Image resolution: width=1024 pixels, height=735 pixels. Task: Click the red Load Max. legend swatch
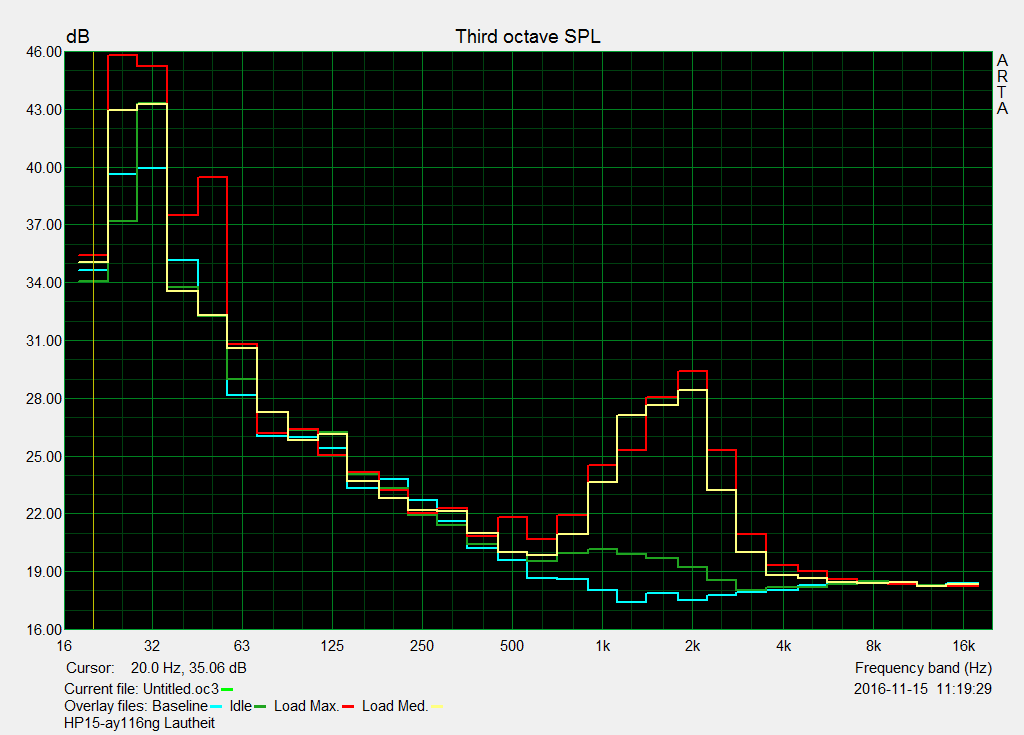coord(349,707)
